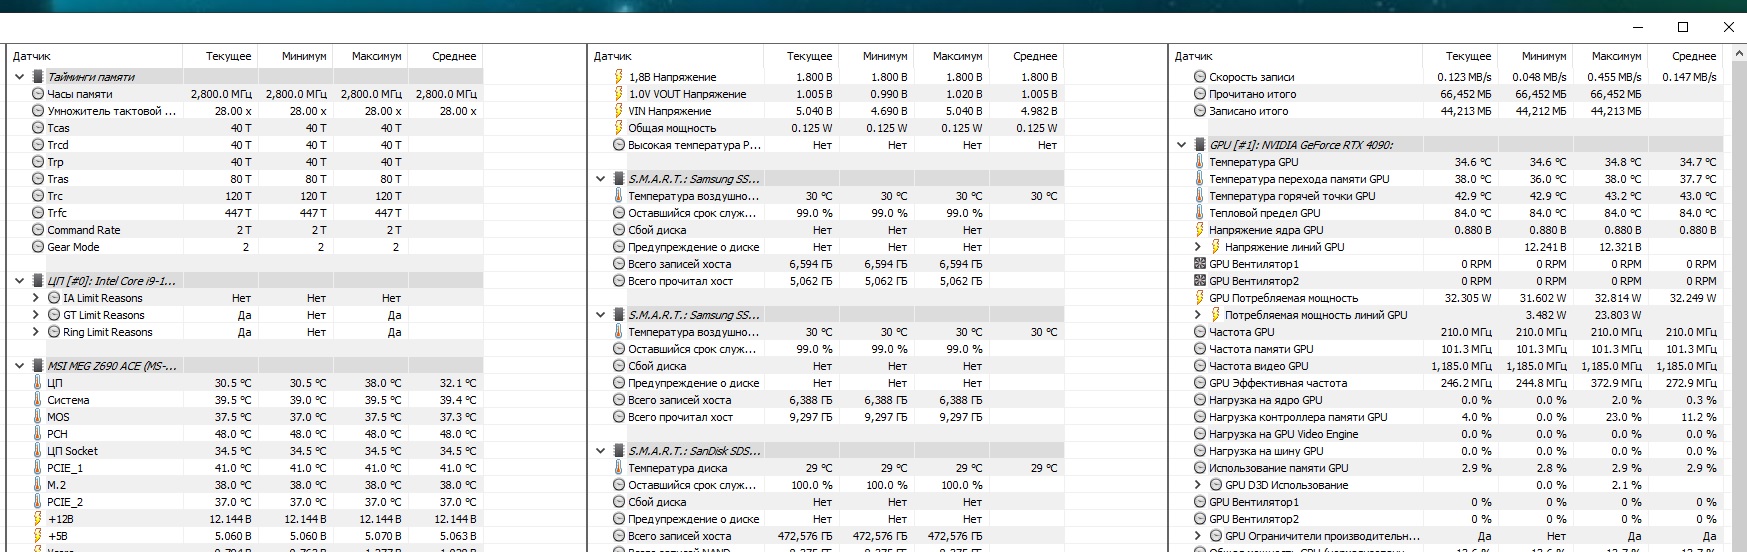Screen dimensions: 1747x552
Task: Expand Напряжение линий GPU
Action: point(1198,247)
